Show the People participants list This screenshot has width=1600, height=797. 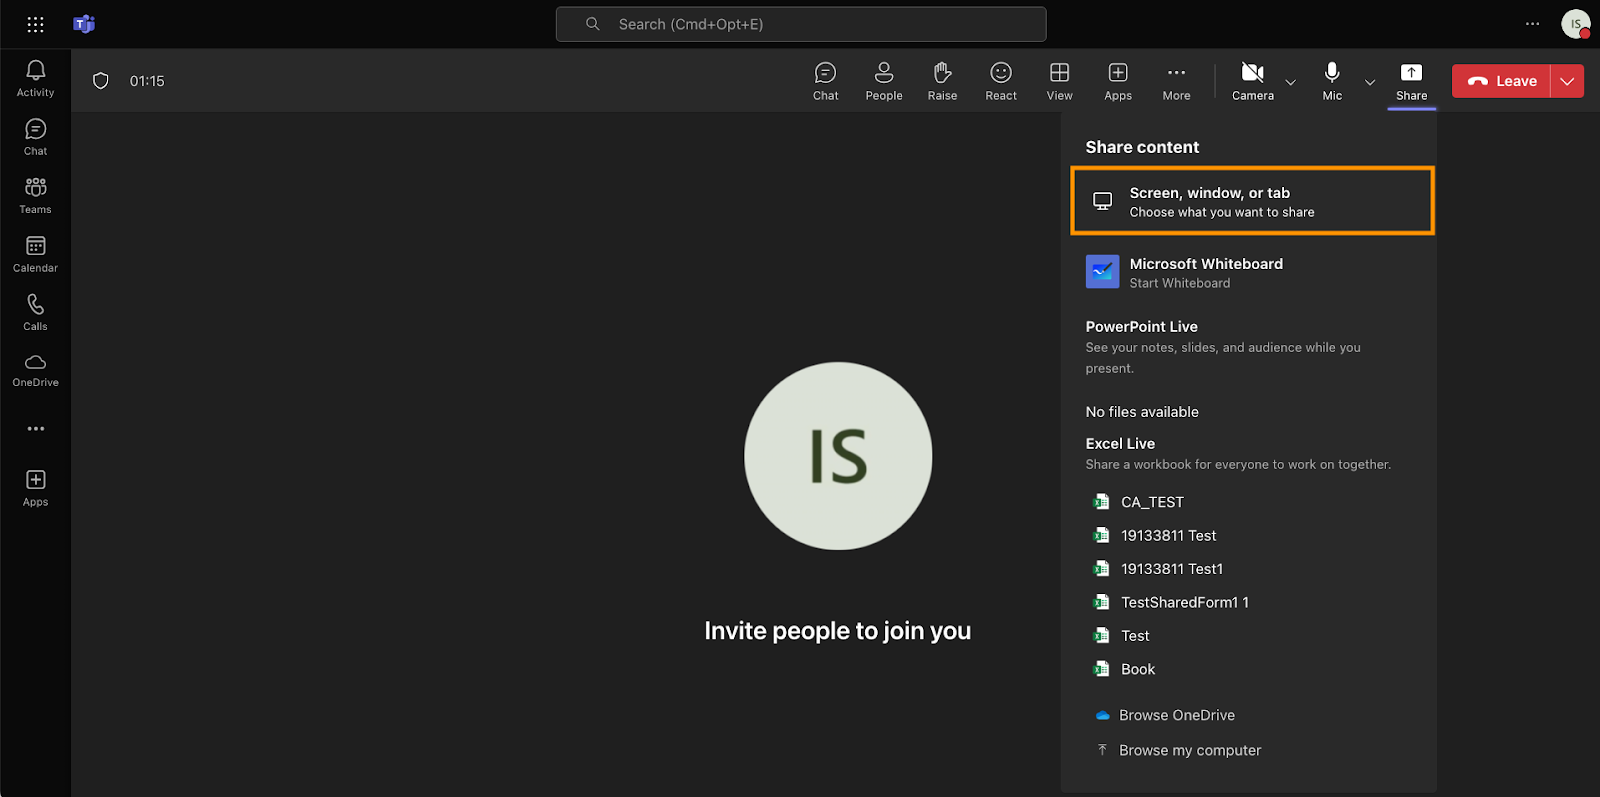(x=883, y=81)
